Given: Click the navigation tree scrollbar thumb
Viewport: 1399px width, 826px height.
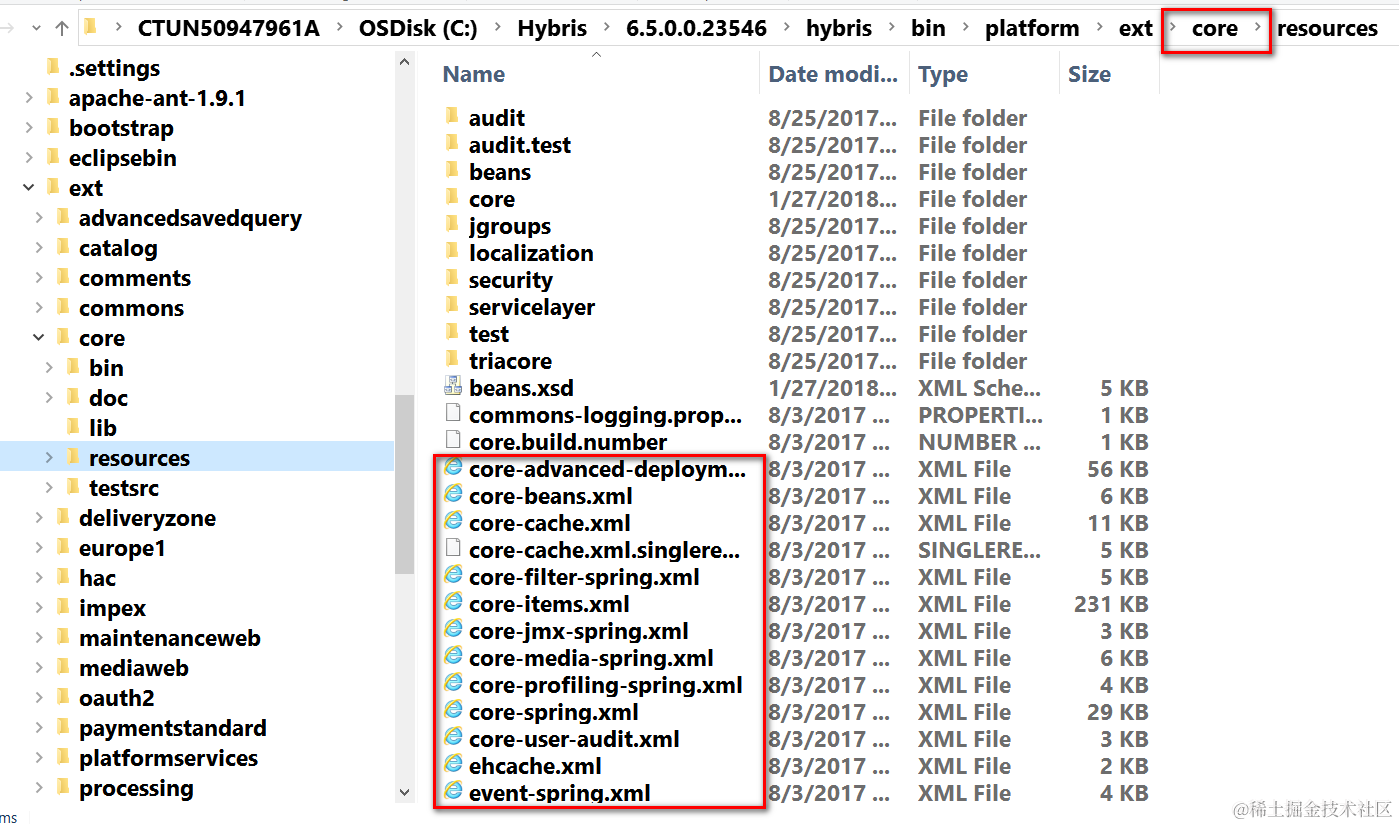Looking at the screenshot, I should pyautogui.click(x=405, y=484).
